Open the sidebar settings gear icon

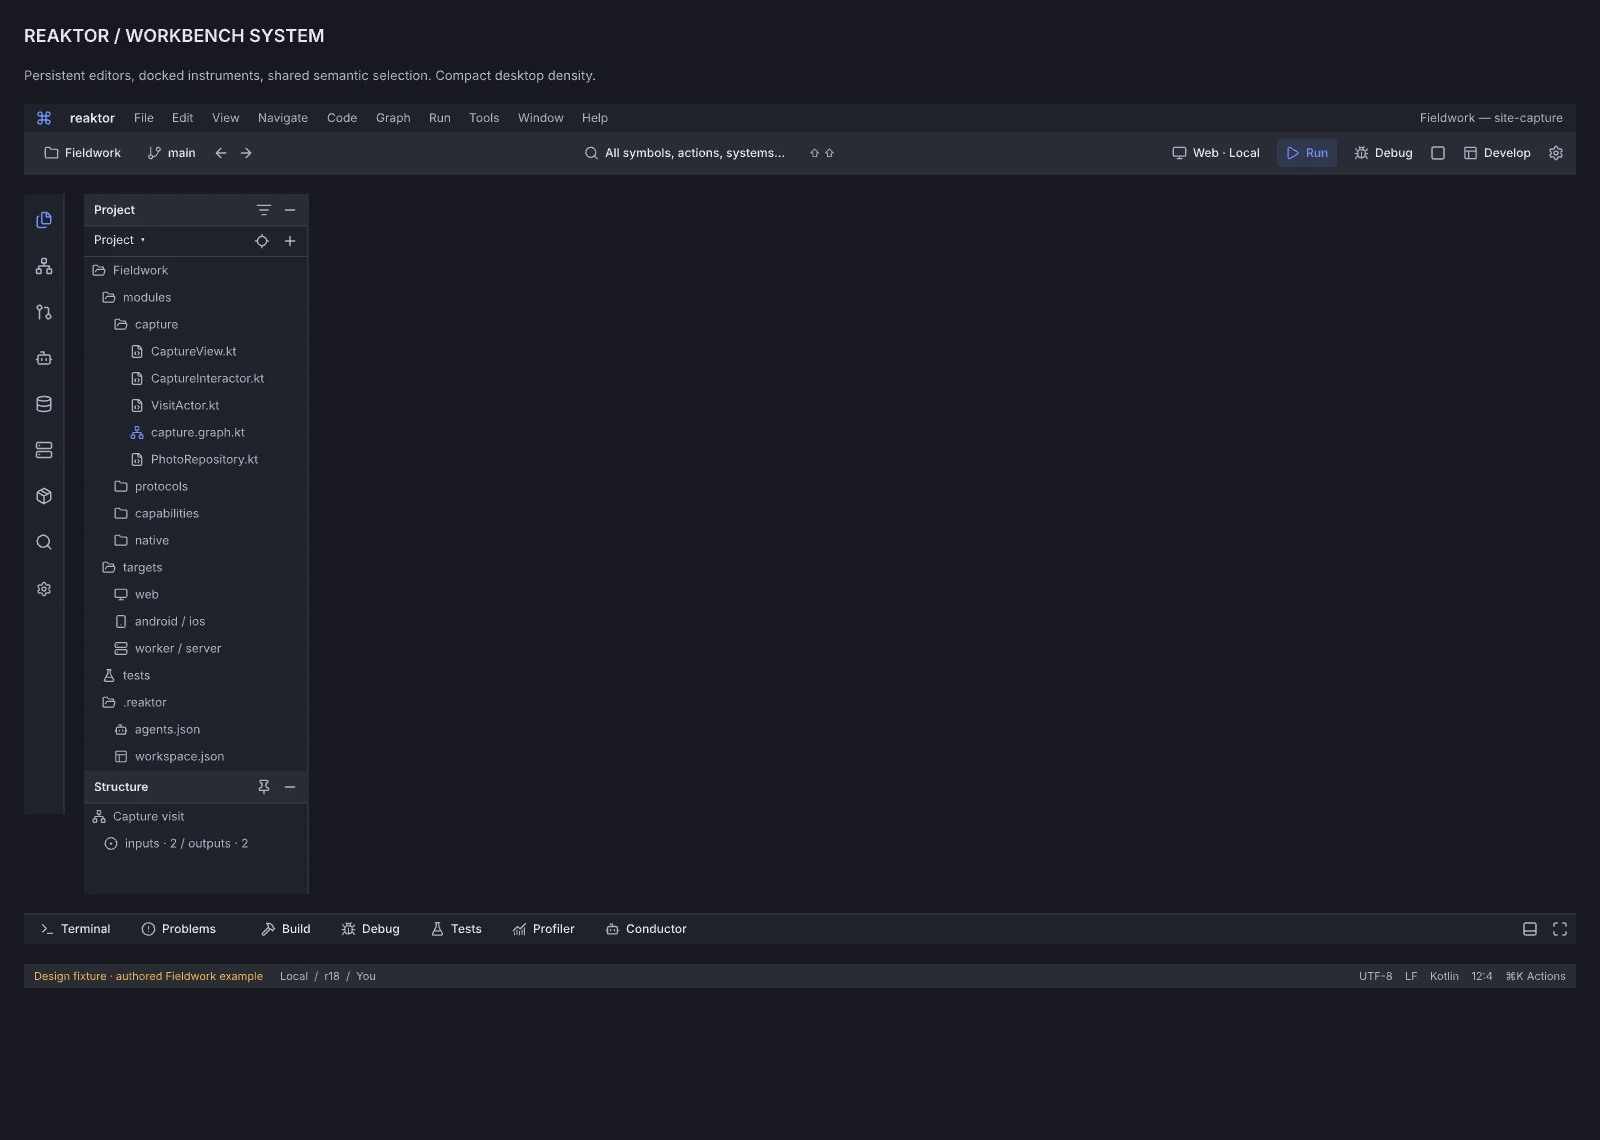44,589
